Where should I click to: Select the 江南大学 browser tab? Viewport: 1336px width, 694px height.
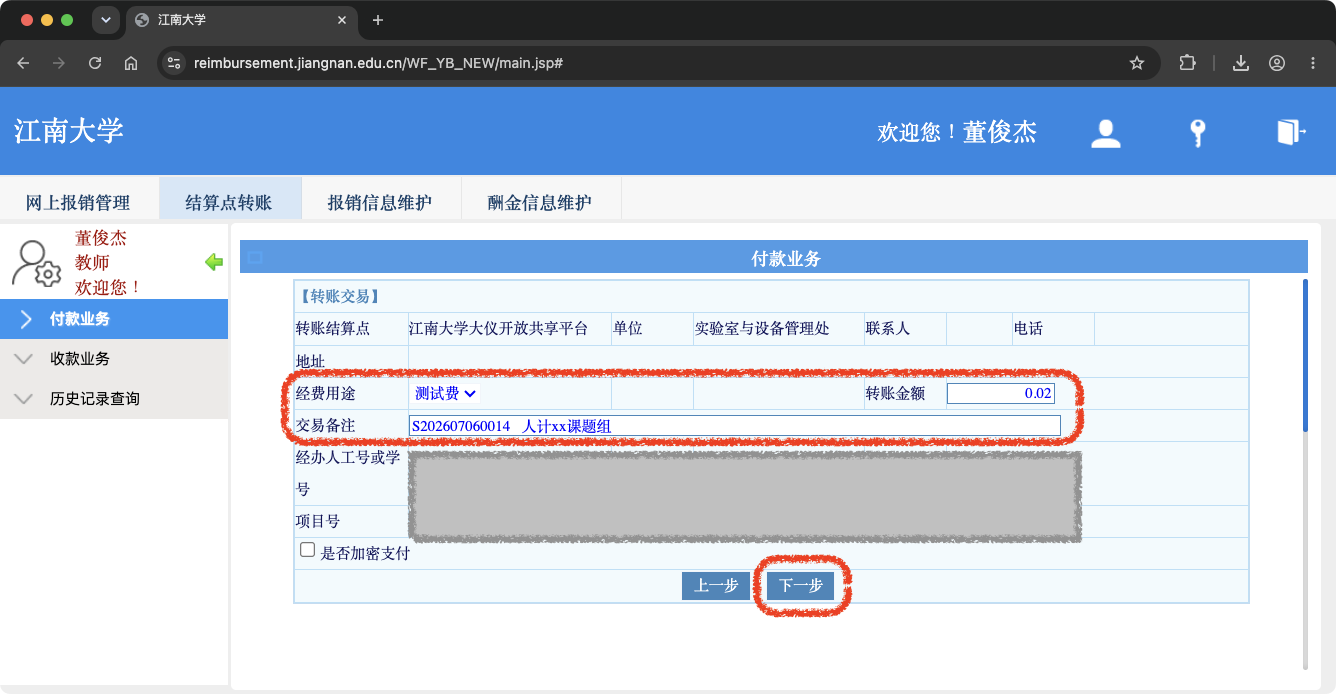[240, 20]
